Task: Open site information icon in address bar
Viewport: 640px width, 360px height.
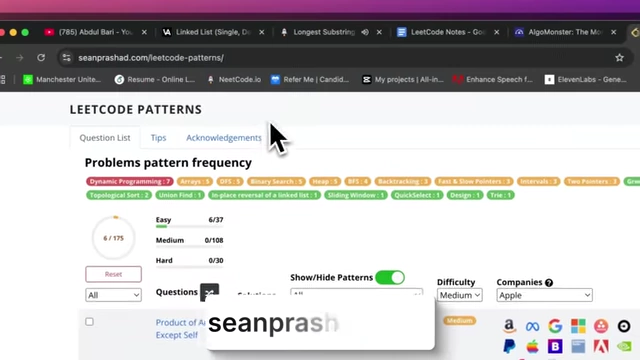Action: point(67,58)
